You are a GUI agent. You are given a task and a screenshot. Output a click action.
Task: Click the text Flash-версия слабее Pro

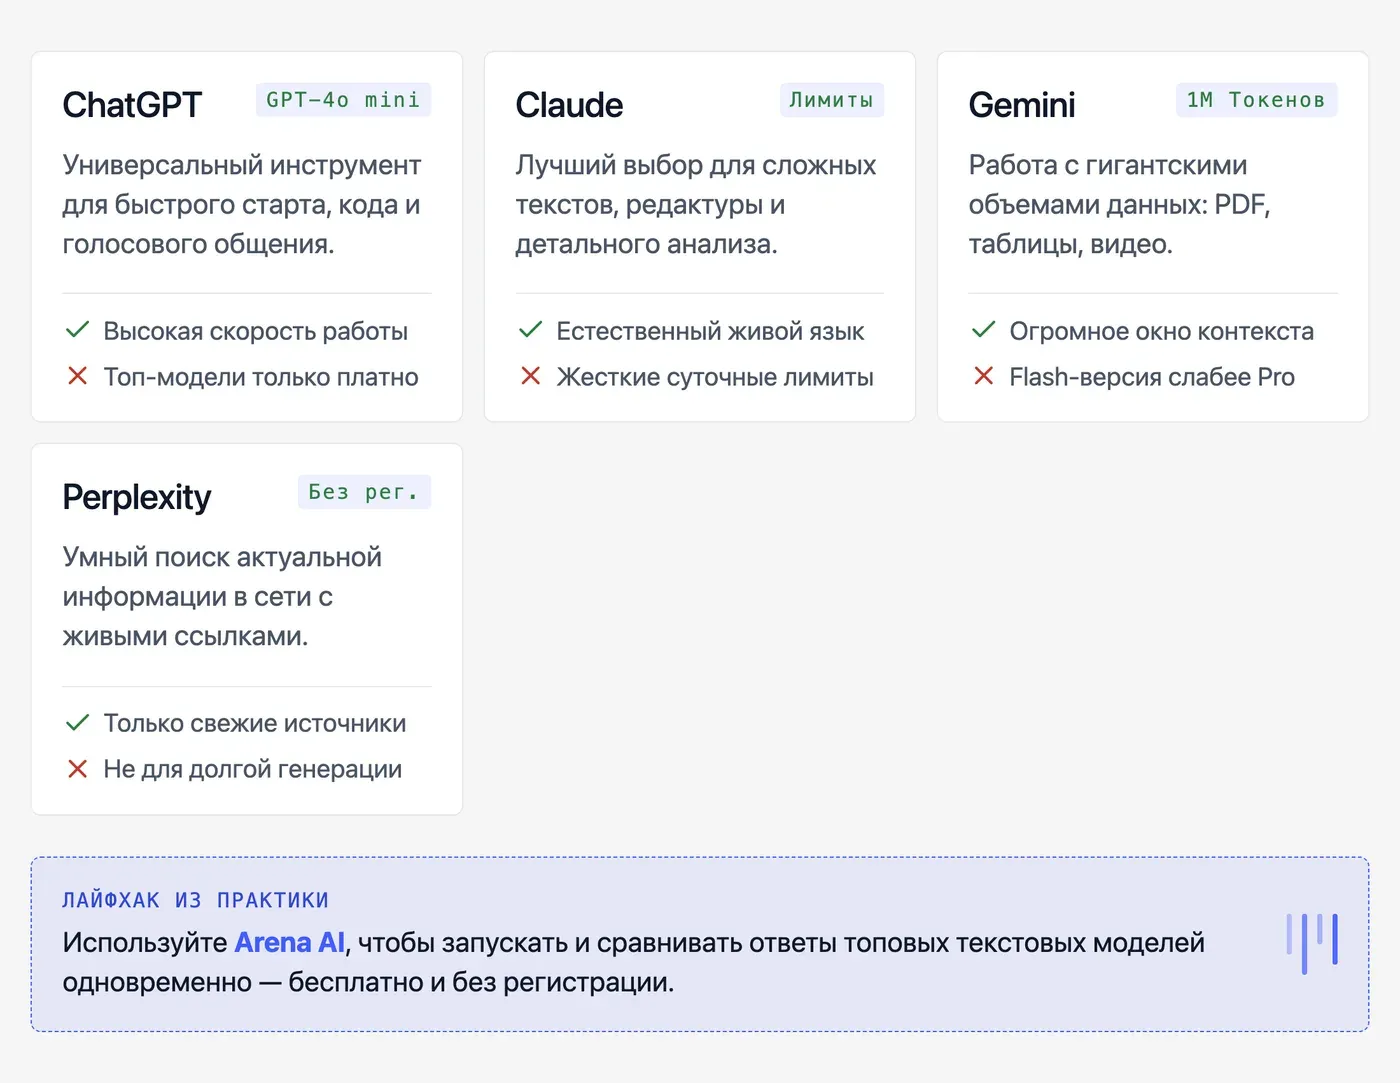[x=1152, y=377]
